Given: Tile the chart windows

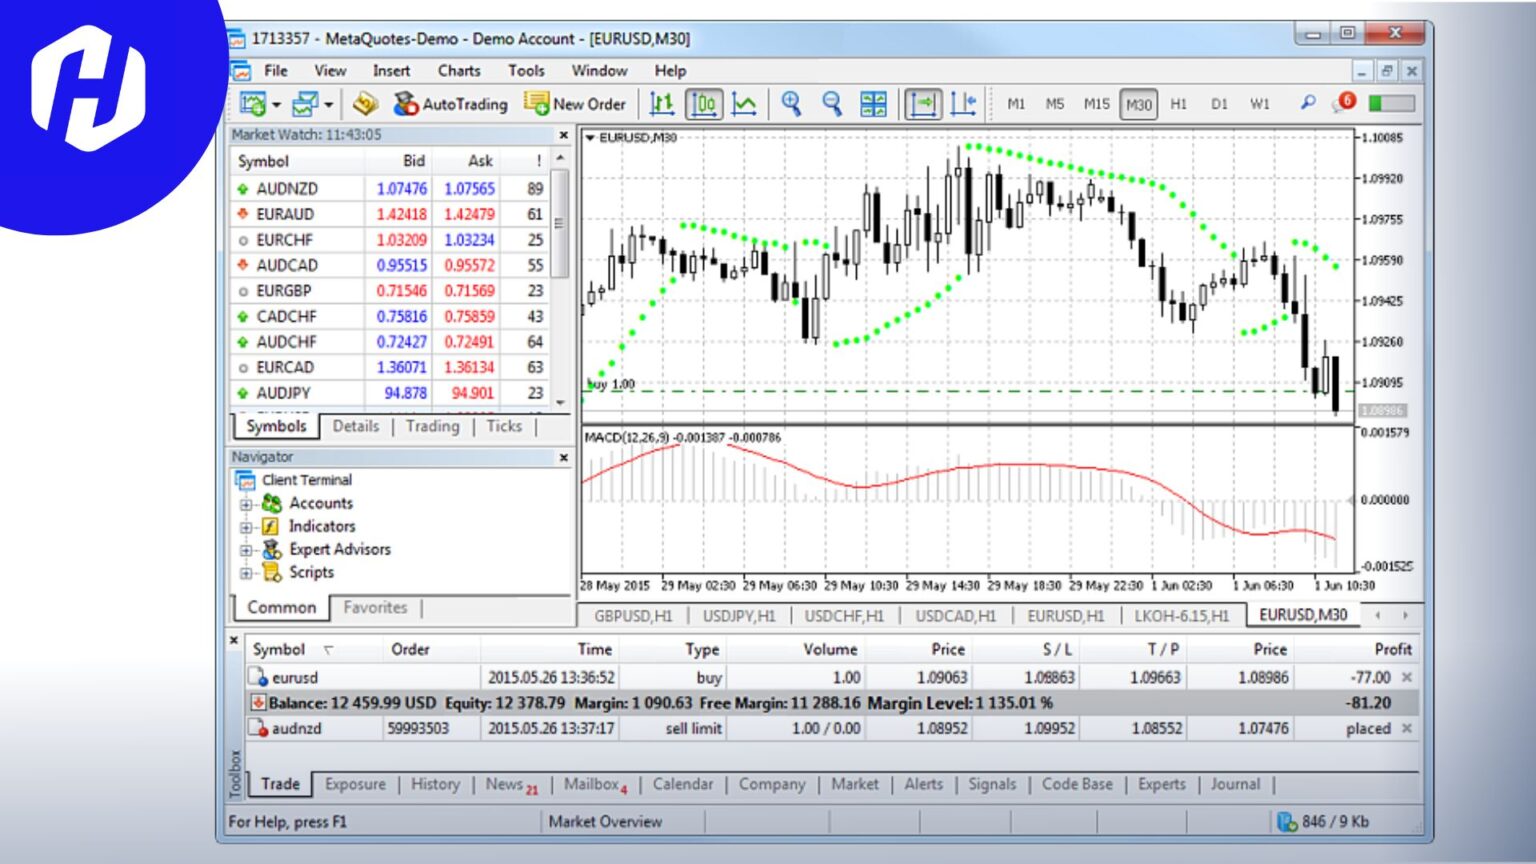Looking at the screenshot, I should tap(872, 103).
